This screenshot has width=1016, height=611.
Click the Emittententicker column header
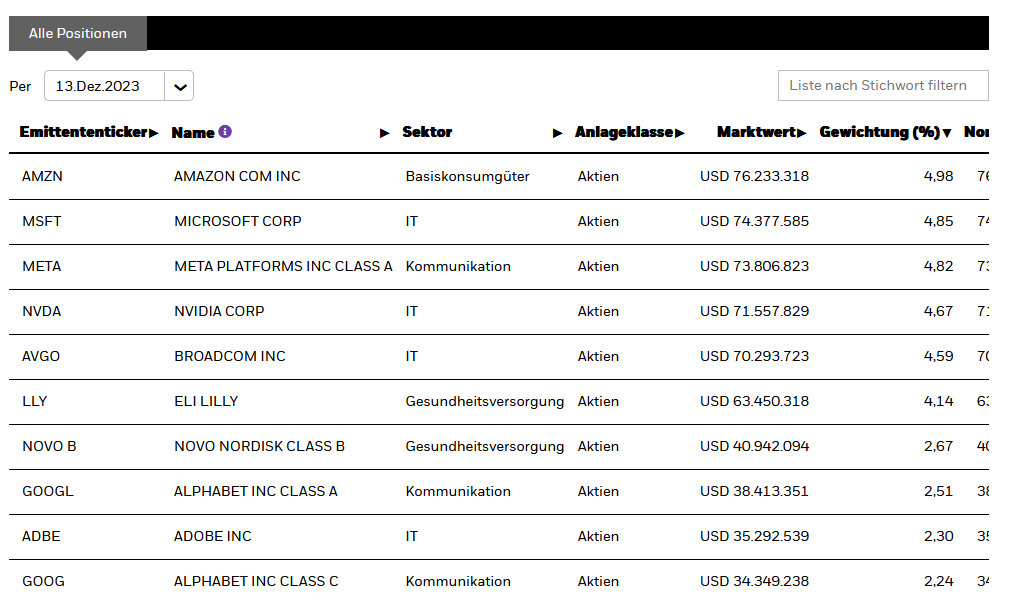pyautogui.click(x=83, y=132)
